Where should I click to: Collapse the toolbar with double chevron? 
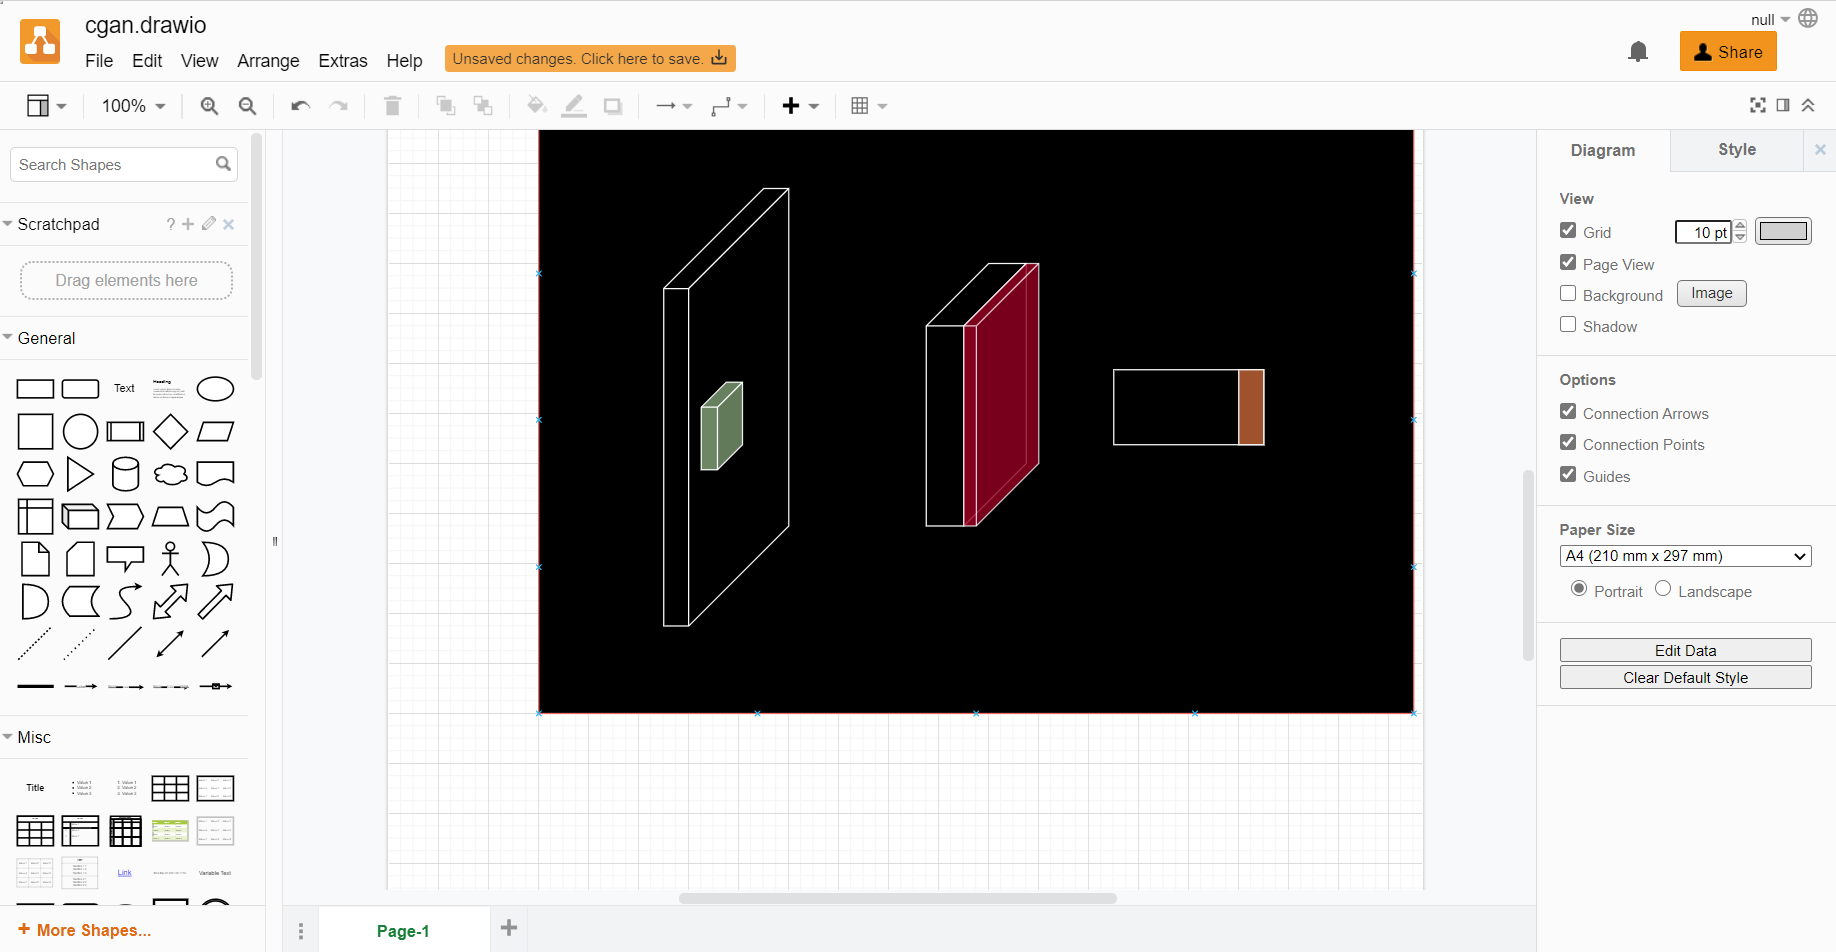[1808, 105]
